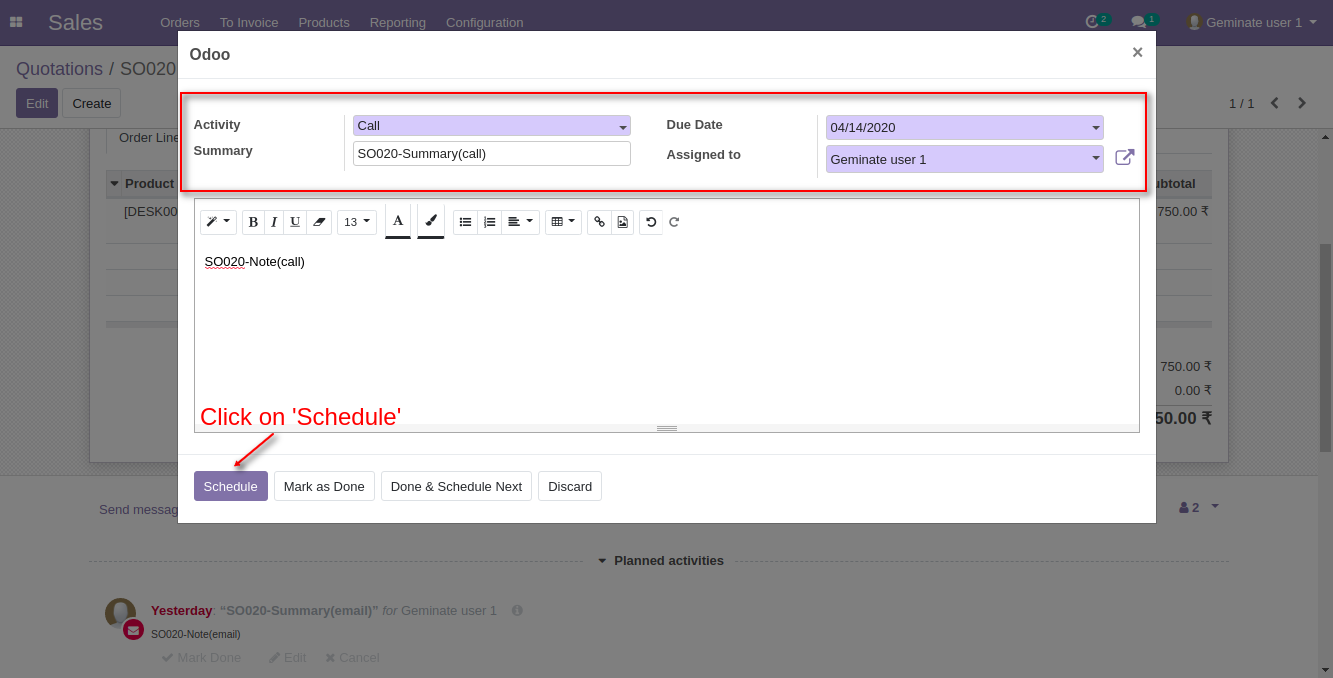The width and height of the screenshot is (1333, 678).
Task: Open the font size dropdown
Action: click(356, 222)
